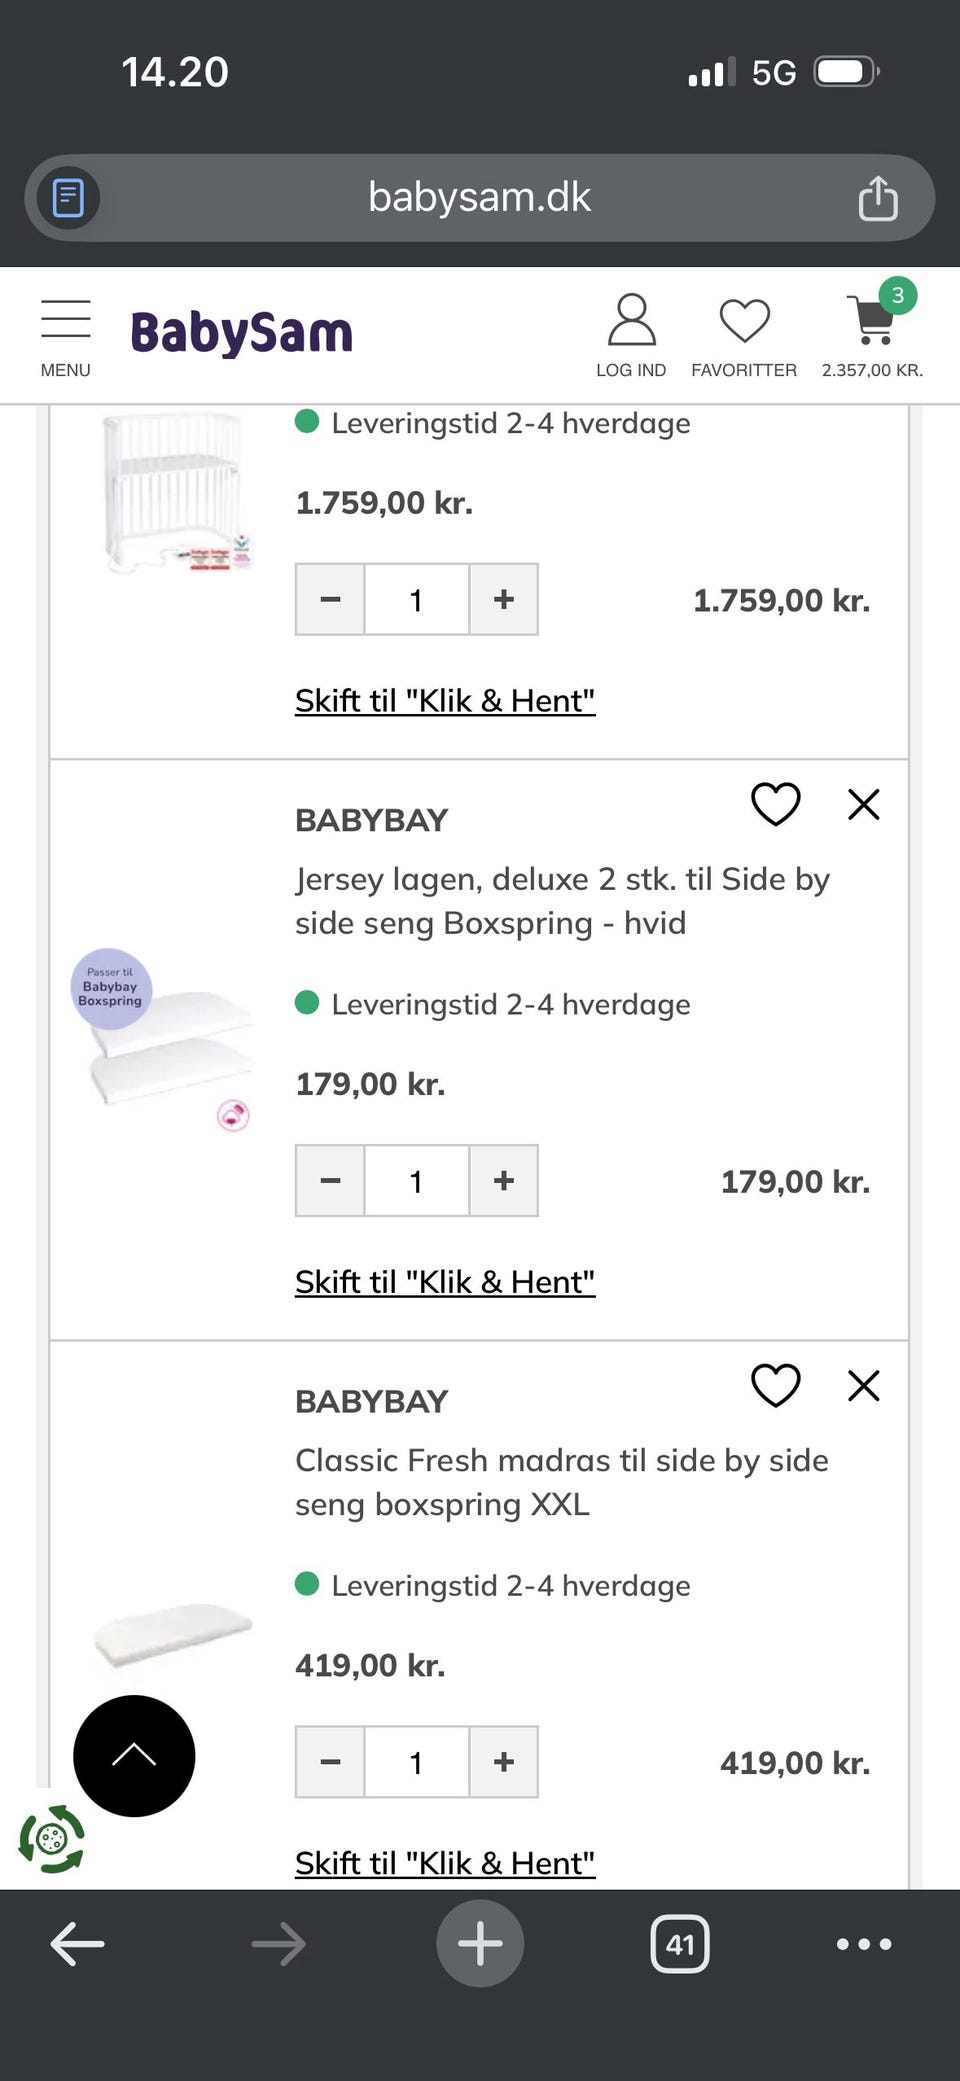Image resolution: width=960 pixels, height=2081 pixels.
Task: Click the quantity field of Jersey lagen
Action: click(416, 1180)
